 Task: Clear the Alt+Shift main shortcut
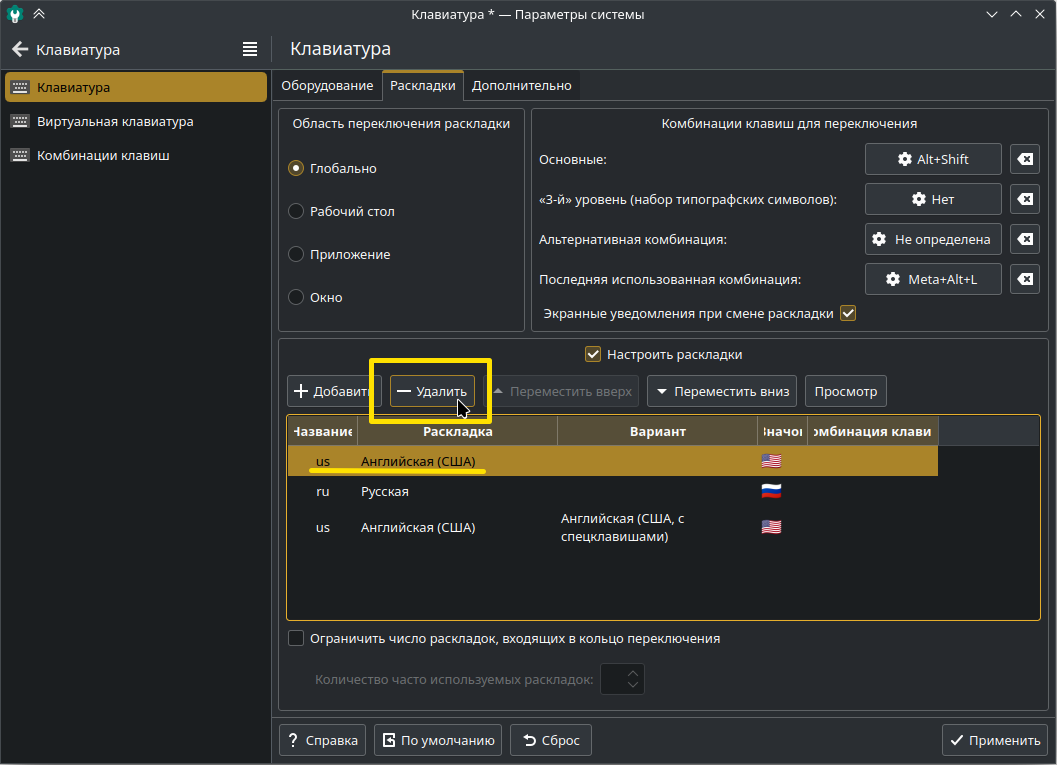coord(1025,159)
